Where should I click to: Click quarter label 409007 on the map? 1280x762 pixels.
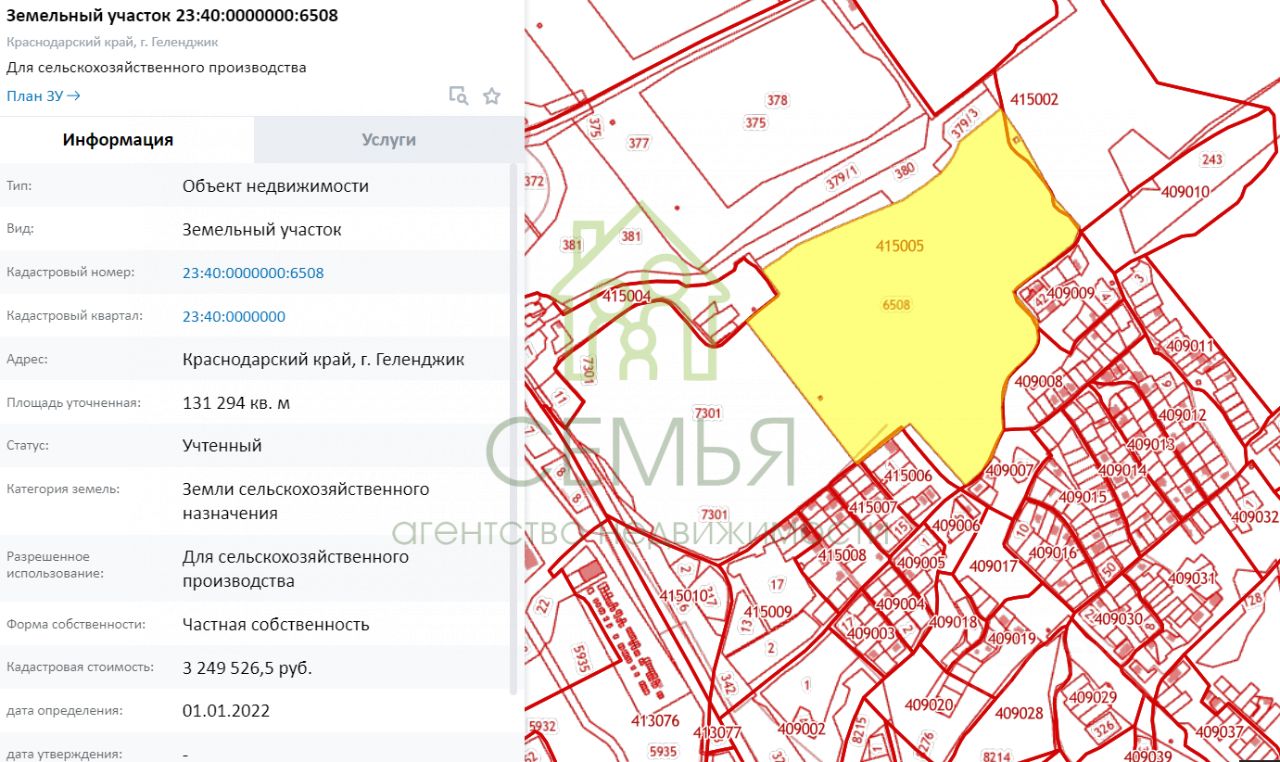[1009, 470]
